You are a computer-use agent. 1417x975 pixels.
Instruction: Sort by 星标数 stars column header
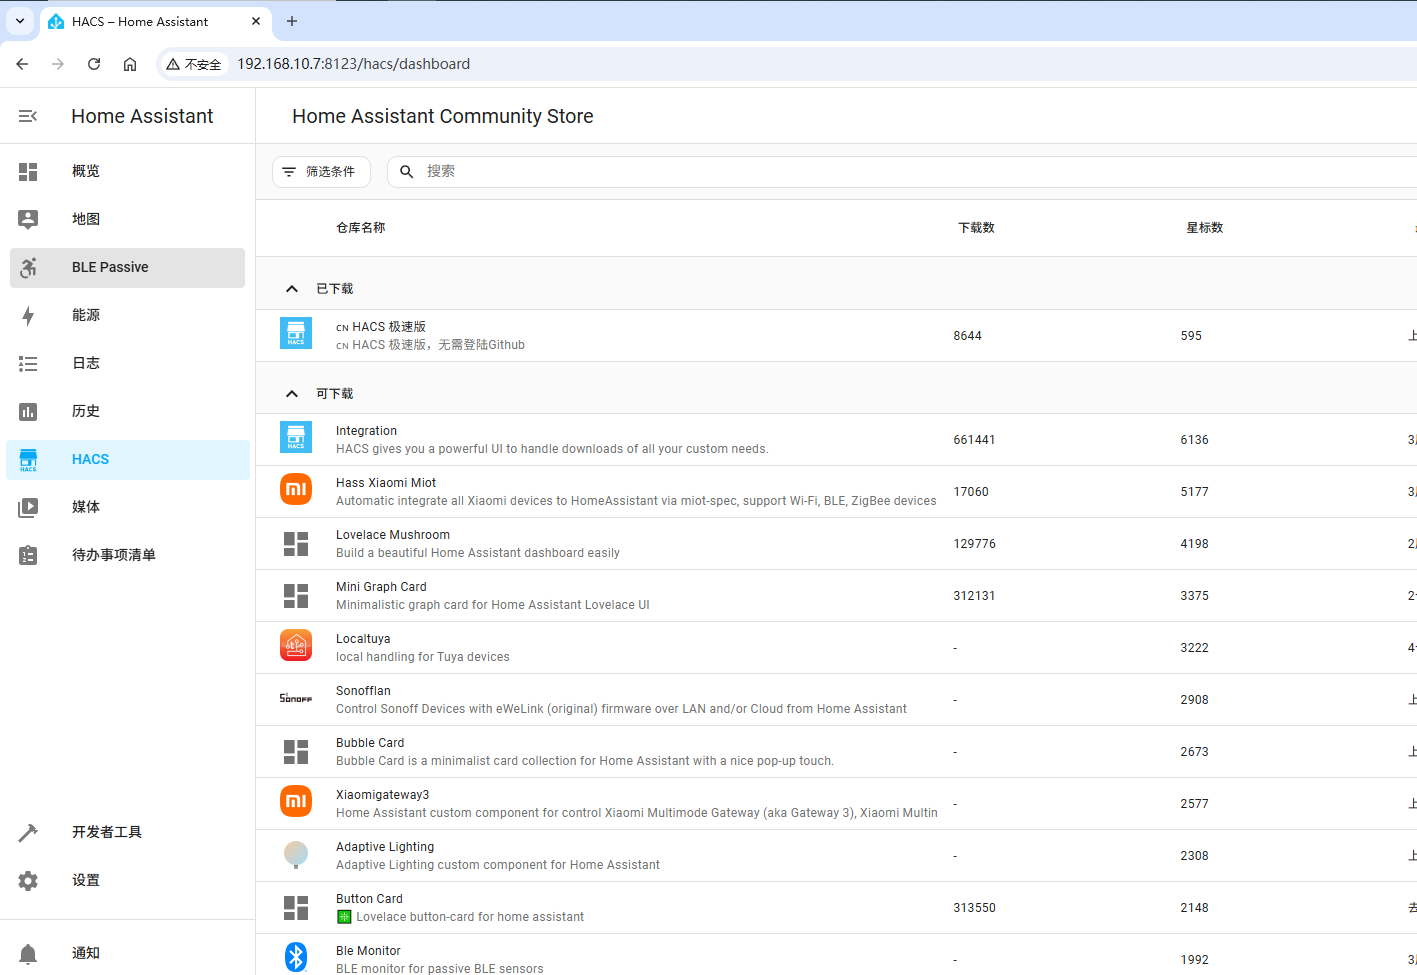point(1204,228)
